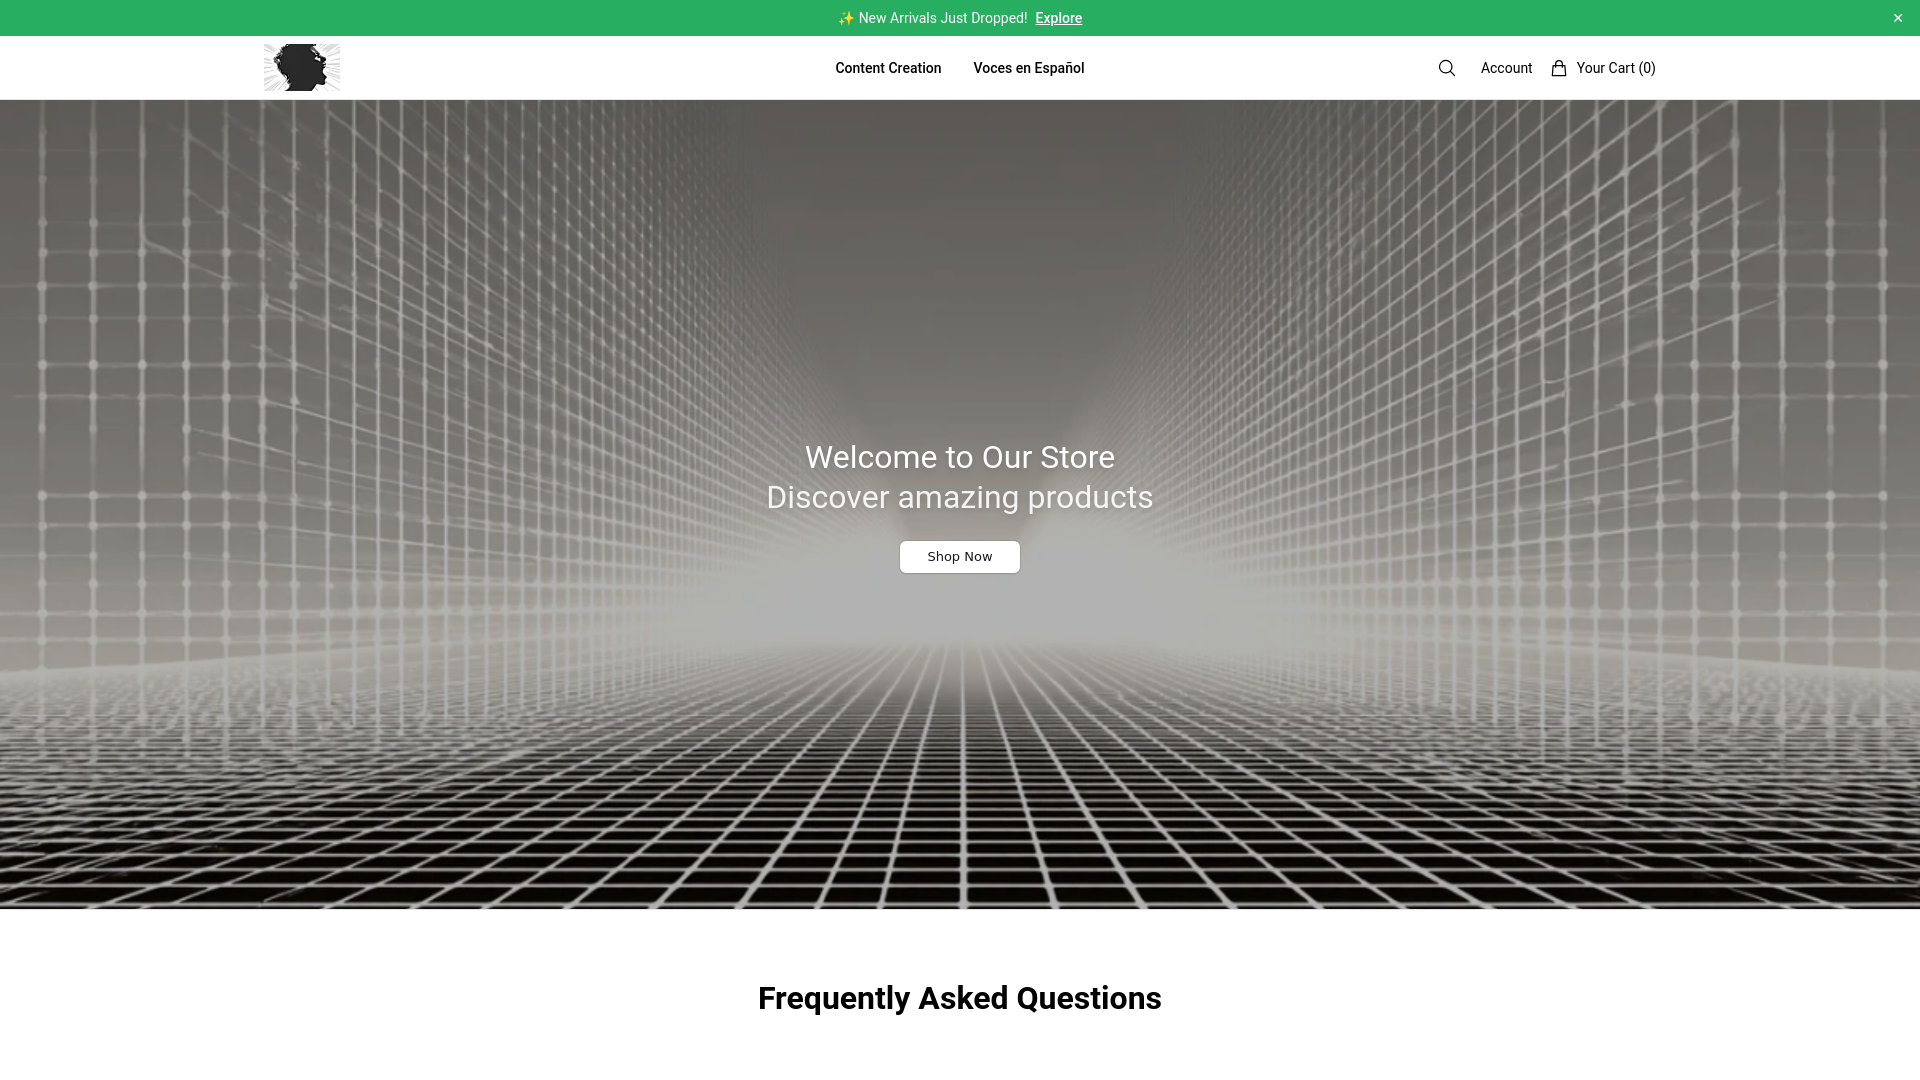Click the 'Discover amazing products' text
The height and width of the screenshot is (1080, 1920).
click(x=960, y=497)
